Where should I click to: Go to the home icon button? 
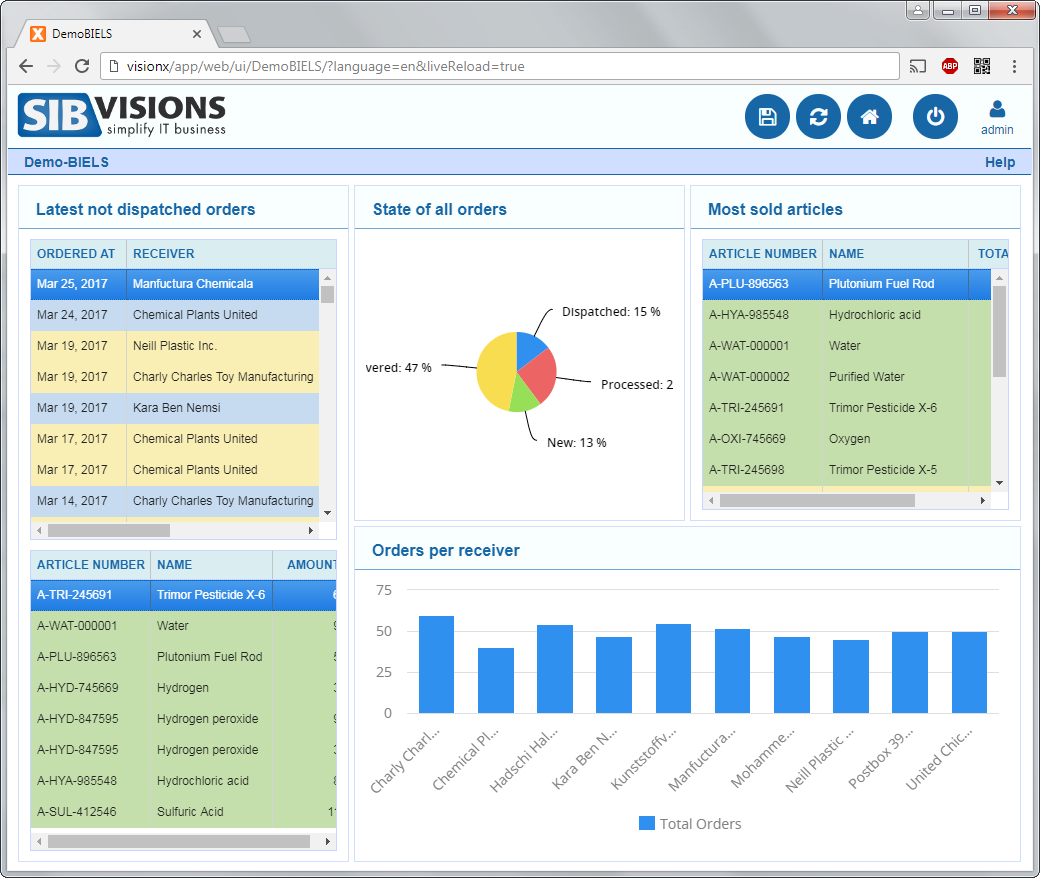[x=869, y=117]
